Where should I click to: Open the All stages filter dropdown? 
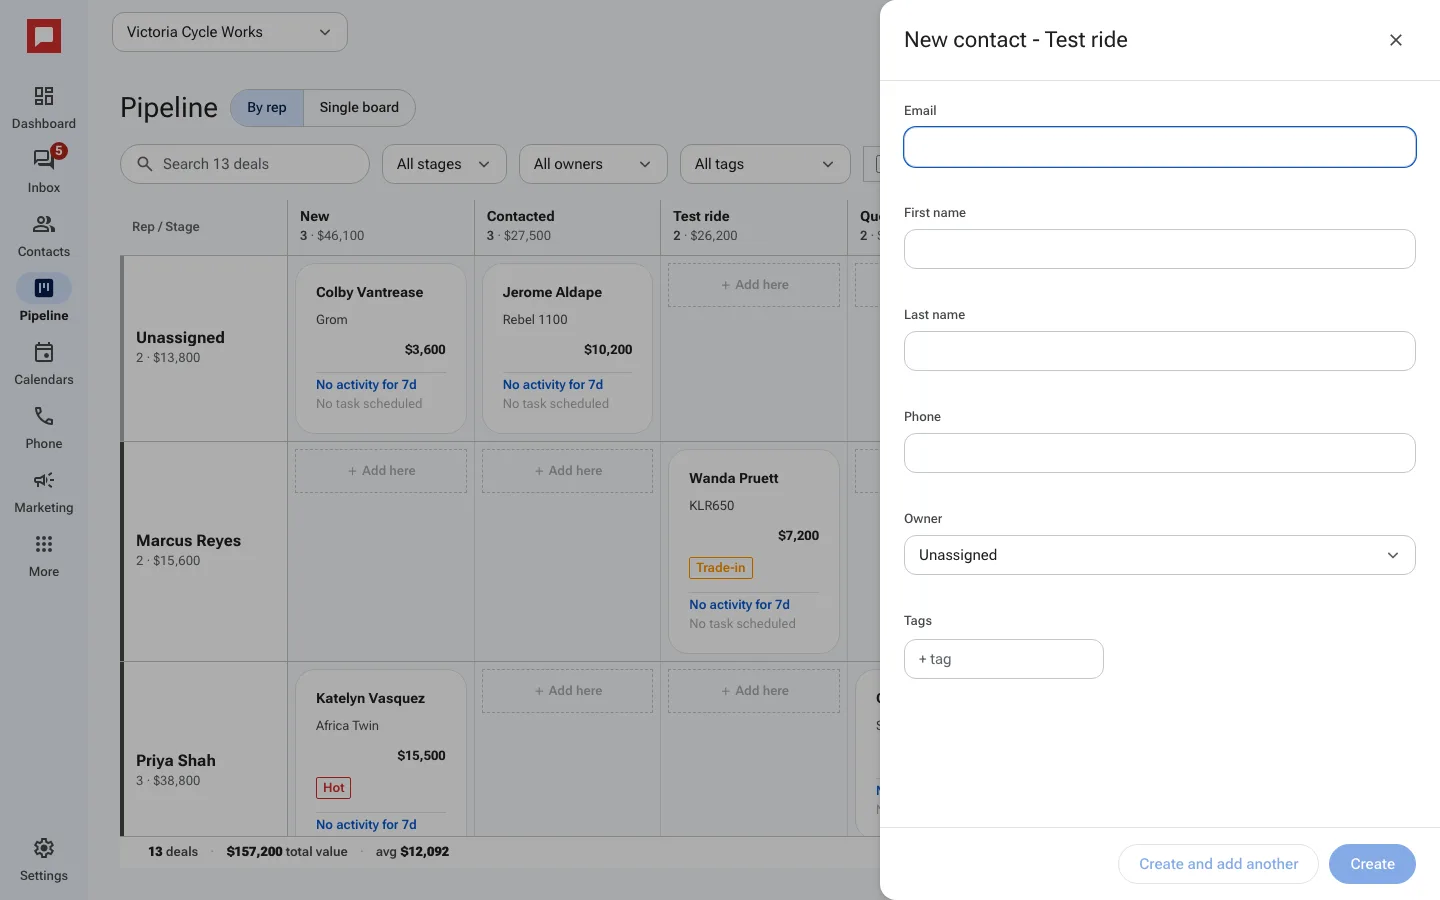[444, 164]
